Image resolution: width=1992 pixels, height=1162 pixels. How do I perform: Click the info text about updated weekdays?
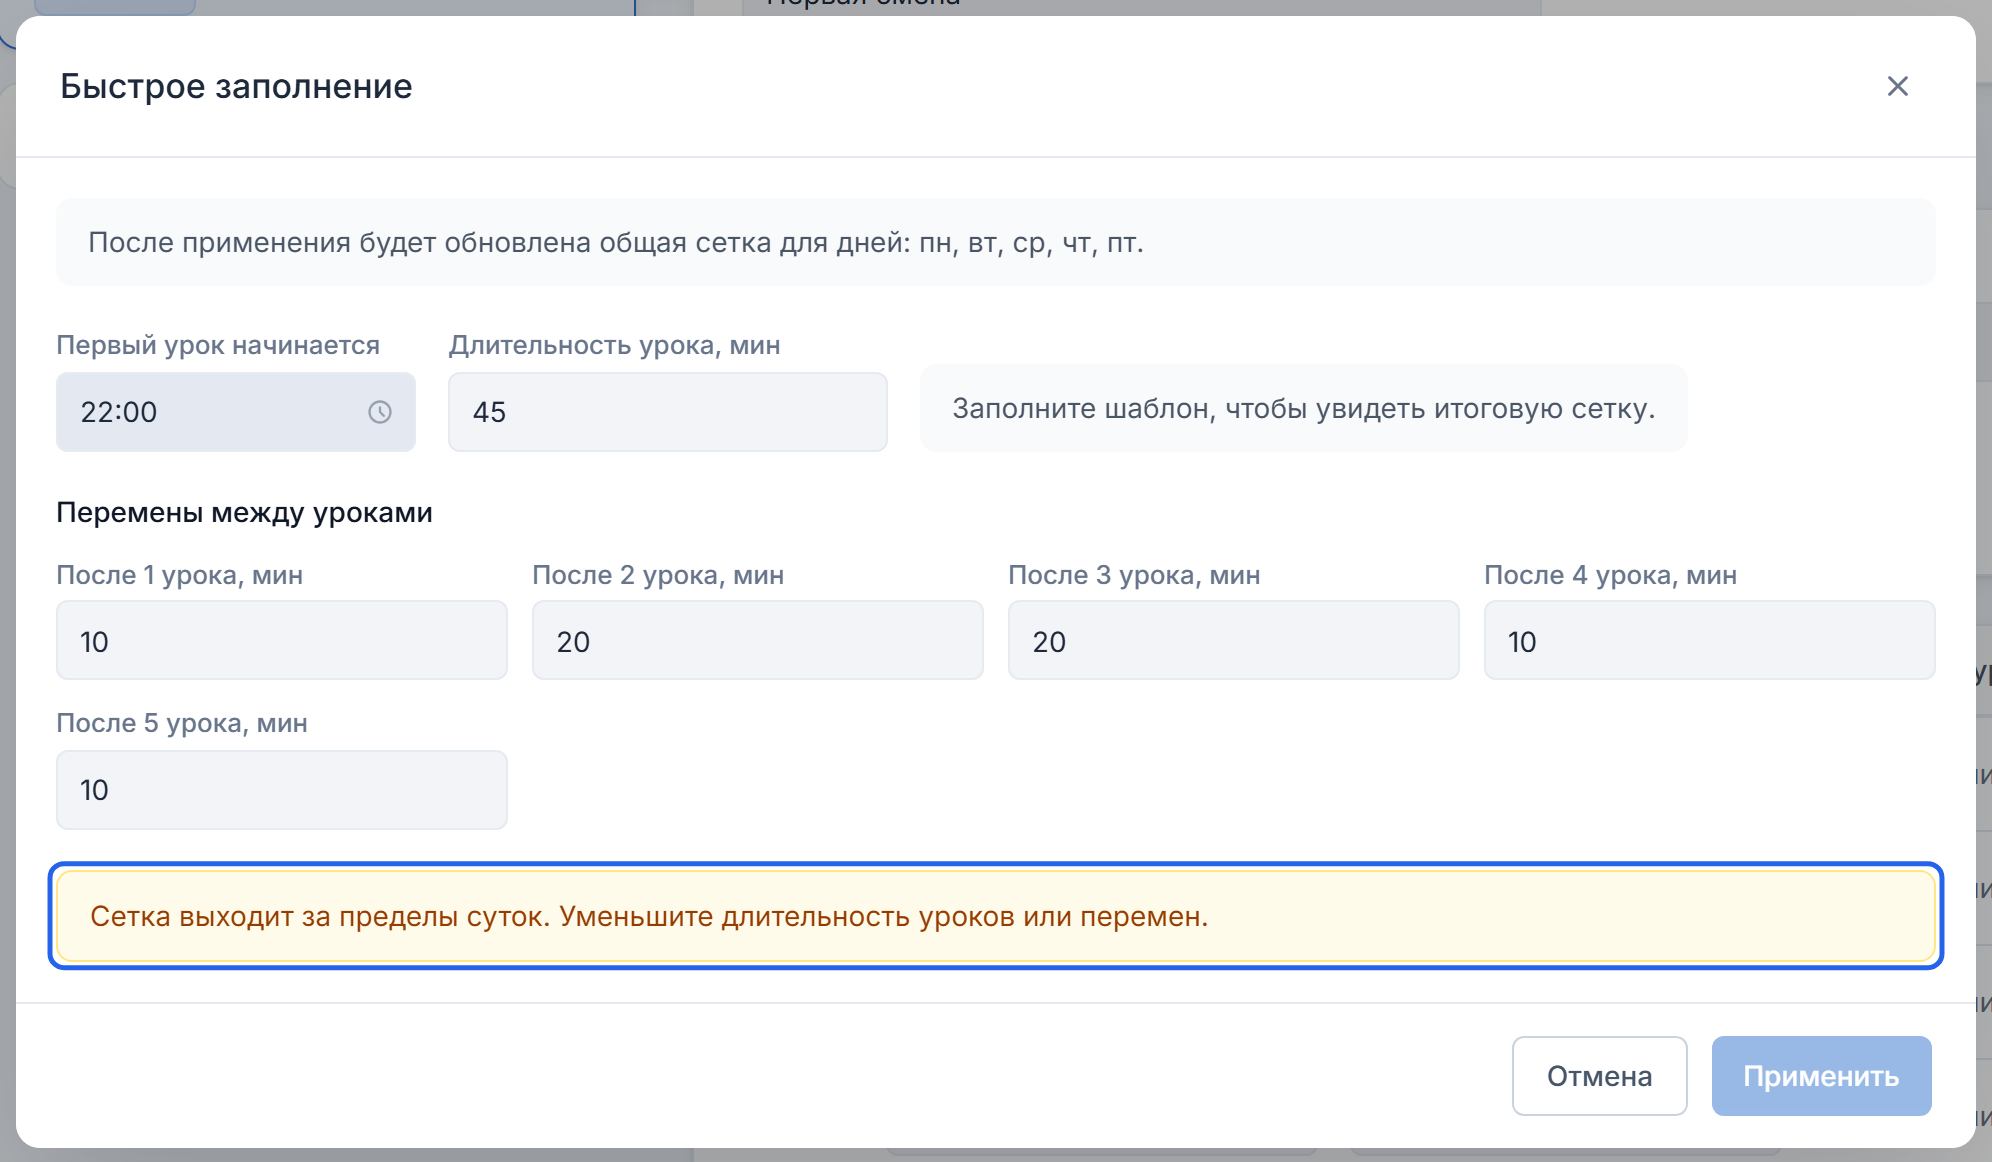616,242
